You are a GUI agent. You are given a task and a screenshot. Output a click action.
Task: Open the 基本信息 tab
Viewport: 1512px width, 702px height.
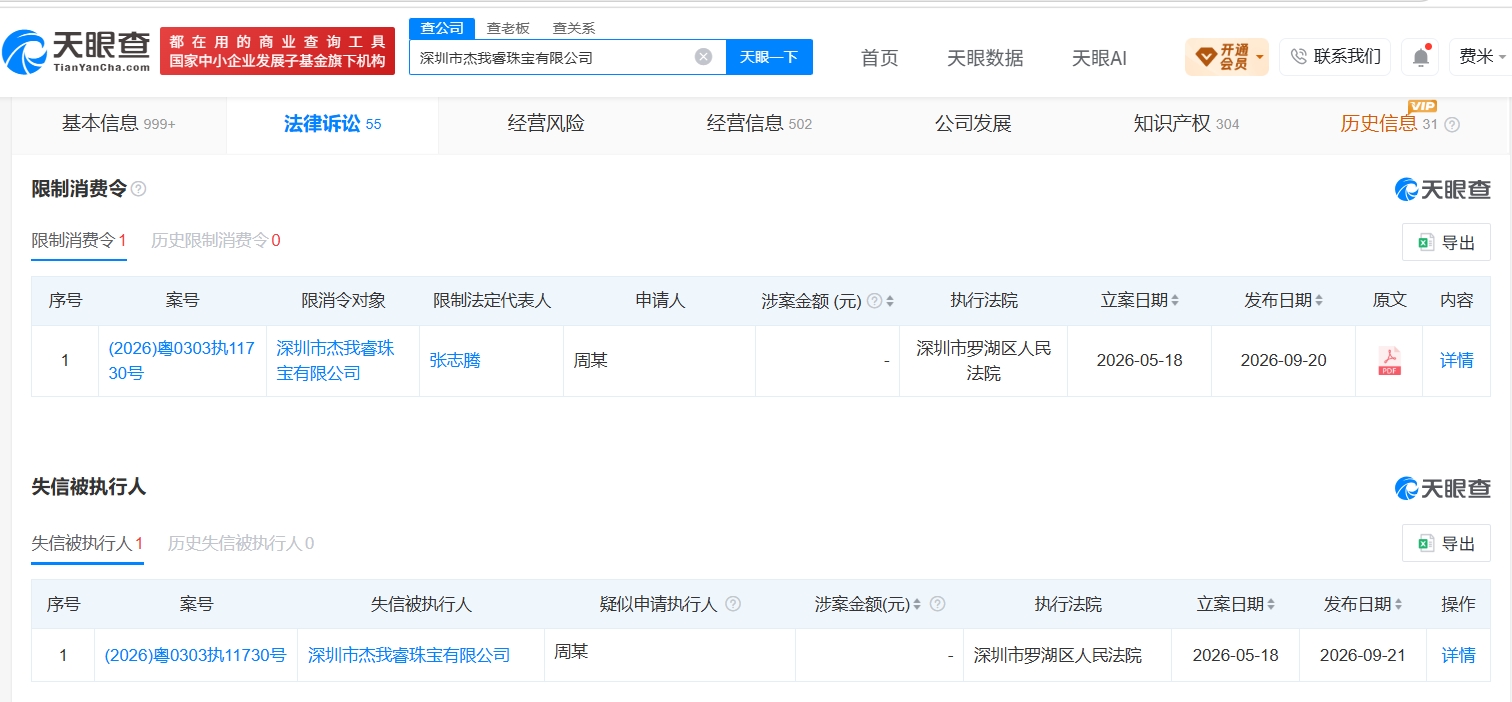tap(119, 124)
